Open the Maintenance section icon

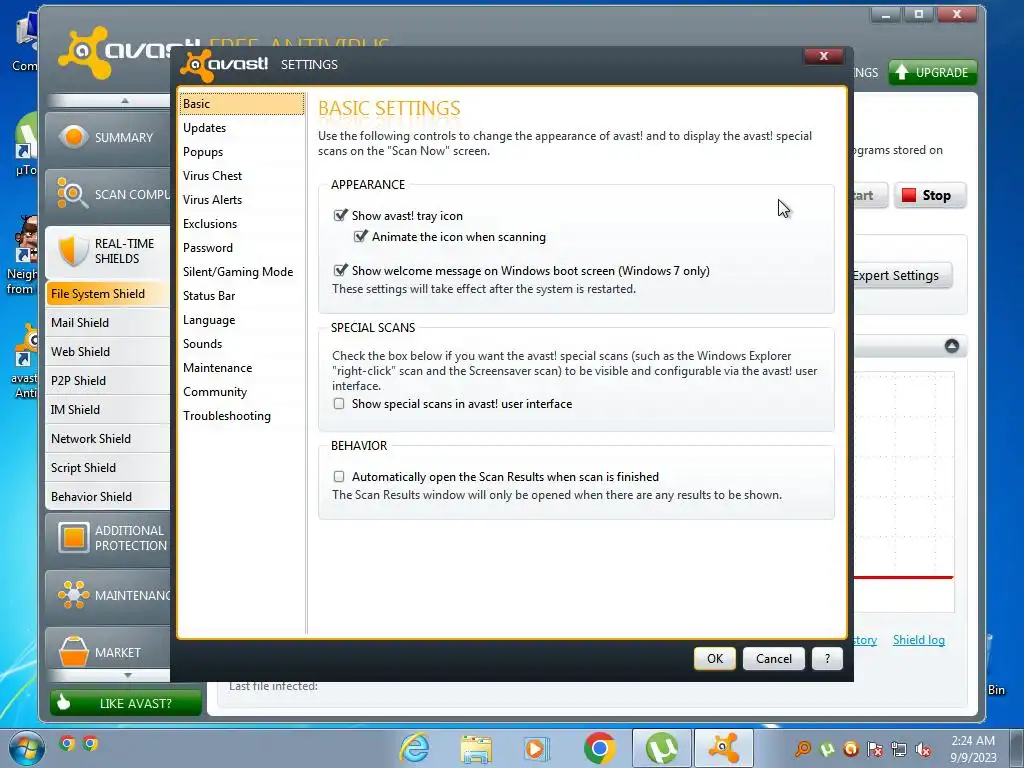[x=73, y=594]
